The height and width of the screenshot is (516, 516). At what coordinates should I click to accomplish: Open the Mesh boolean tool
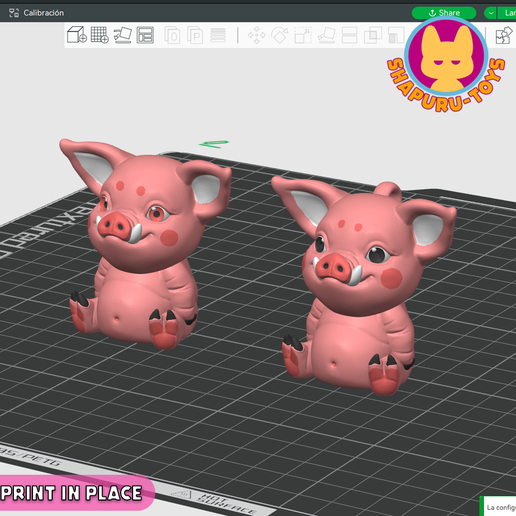pos(373,35)
